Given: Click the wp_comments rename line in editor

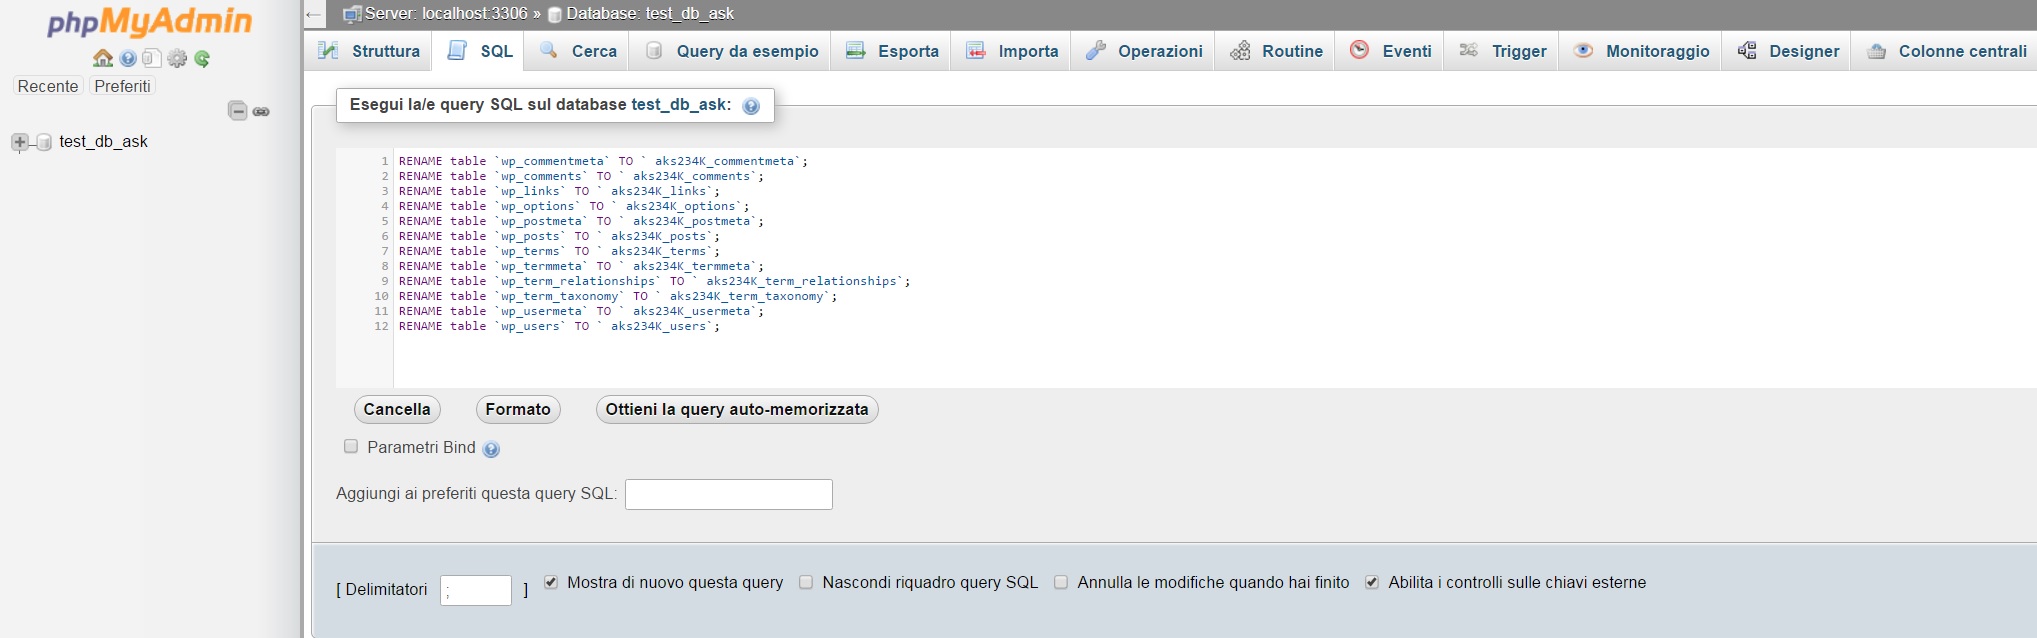Looking at the screenshot, I should [x=581, y=176].
